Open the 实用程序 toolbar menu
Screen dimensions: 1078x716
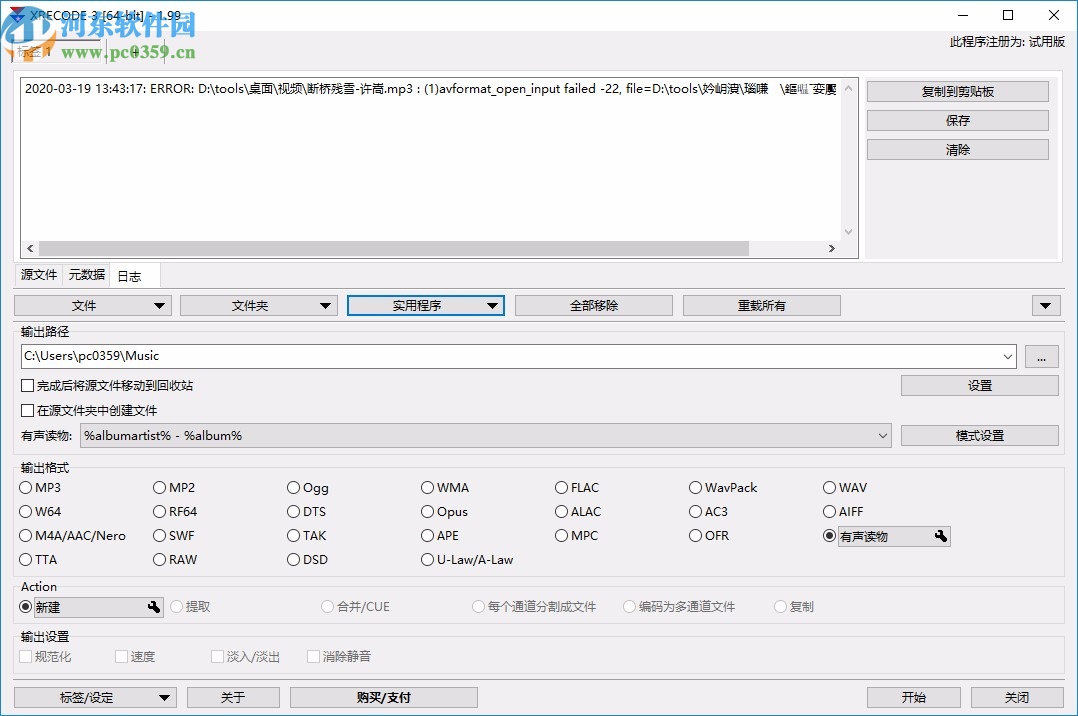(x=425, y=305)
